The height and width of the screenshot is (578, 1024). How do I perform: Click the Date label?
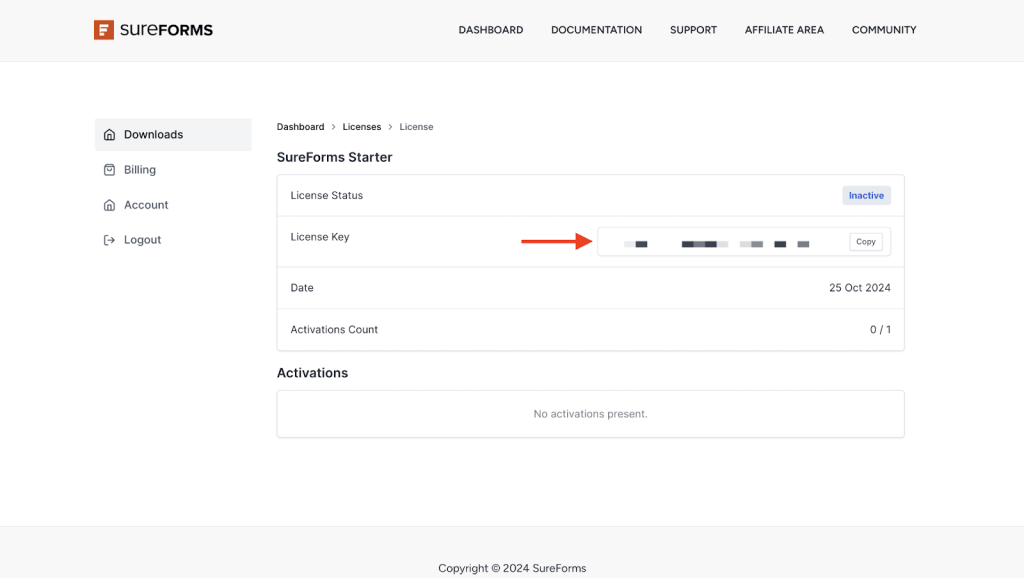(302, 288)
